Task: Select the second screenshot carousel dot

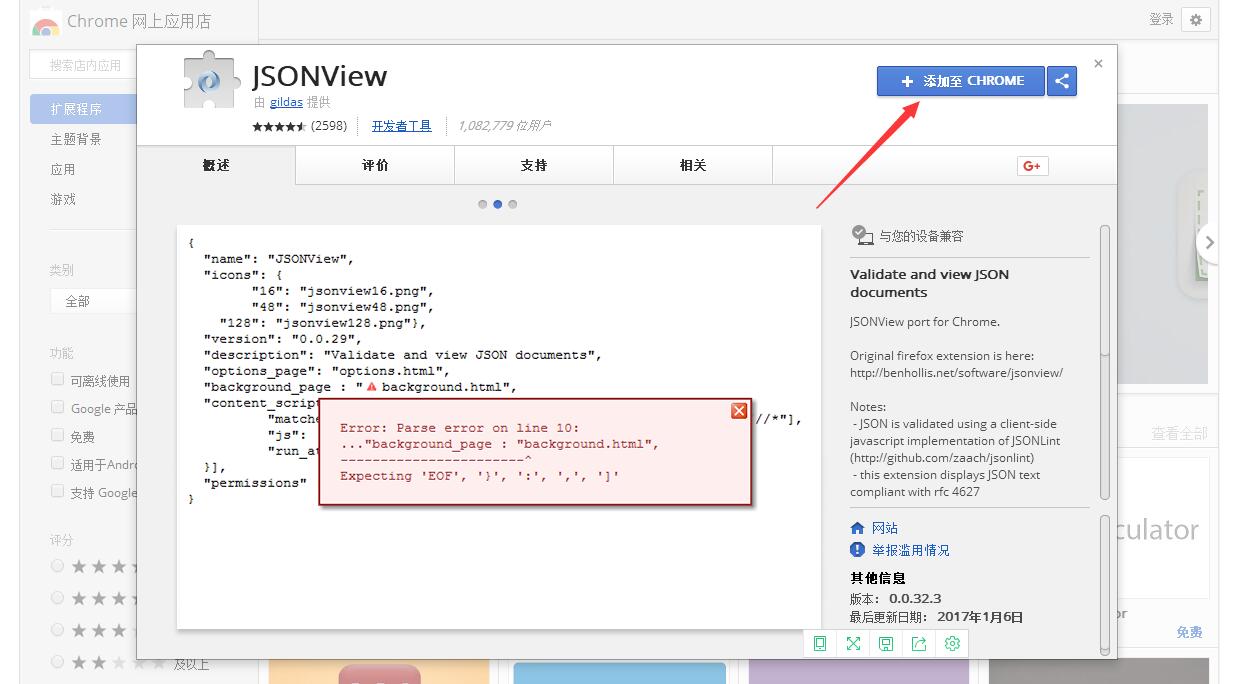Action: [x=498, y=205]
